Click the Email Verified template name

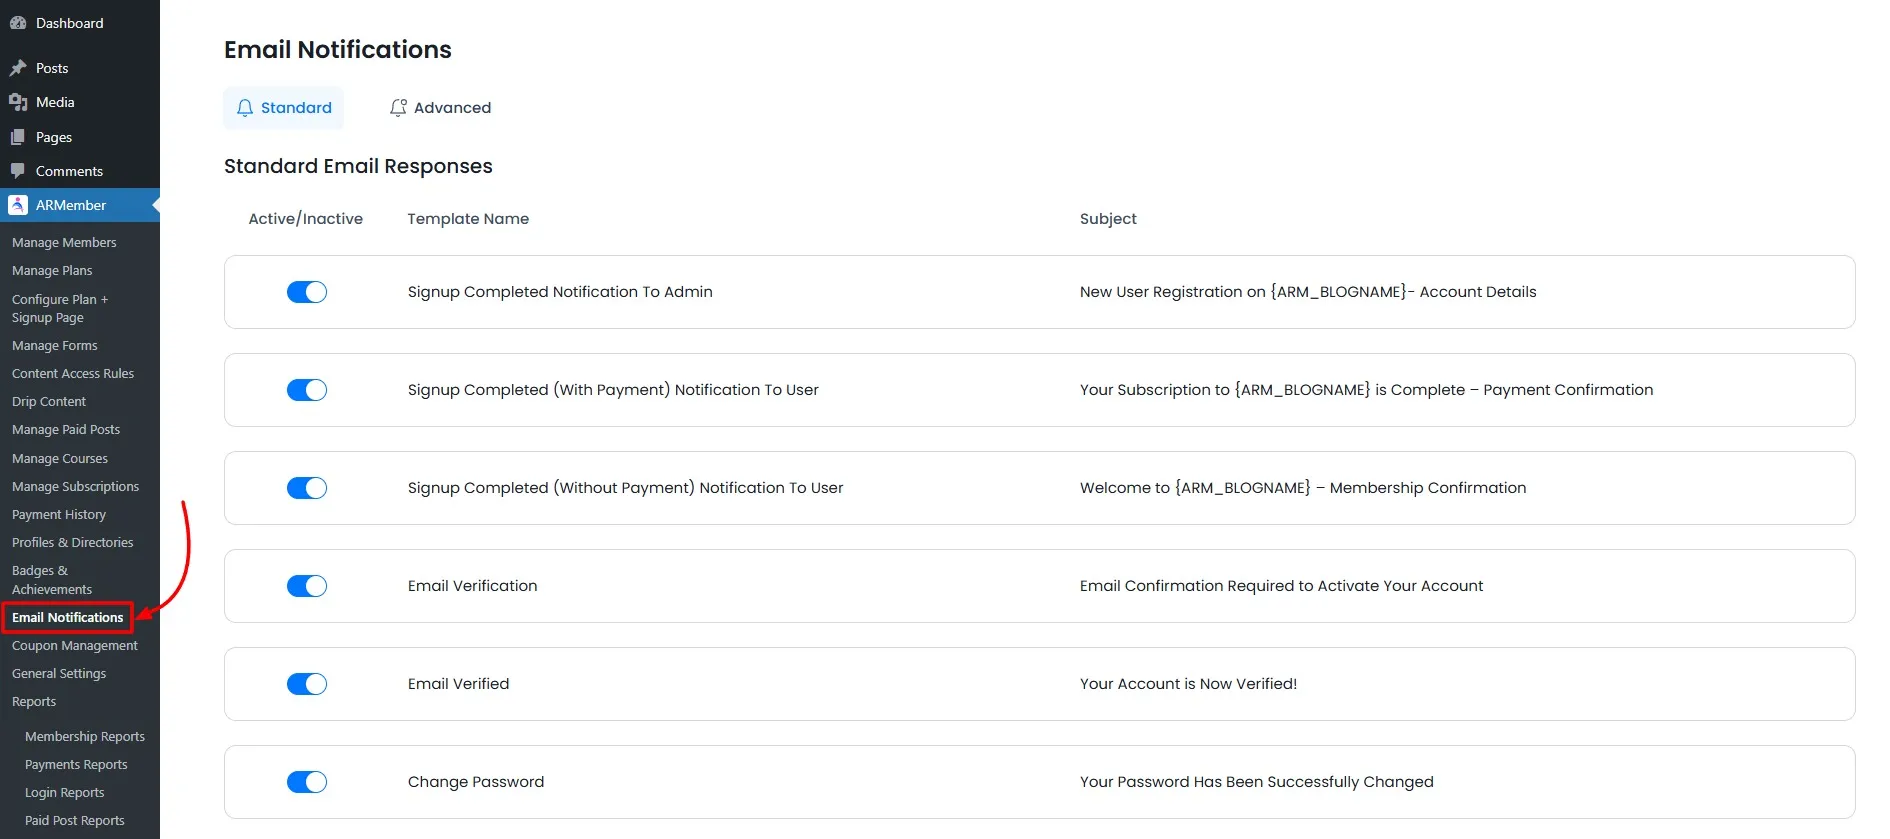click(459, 684)
